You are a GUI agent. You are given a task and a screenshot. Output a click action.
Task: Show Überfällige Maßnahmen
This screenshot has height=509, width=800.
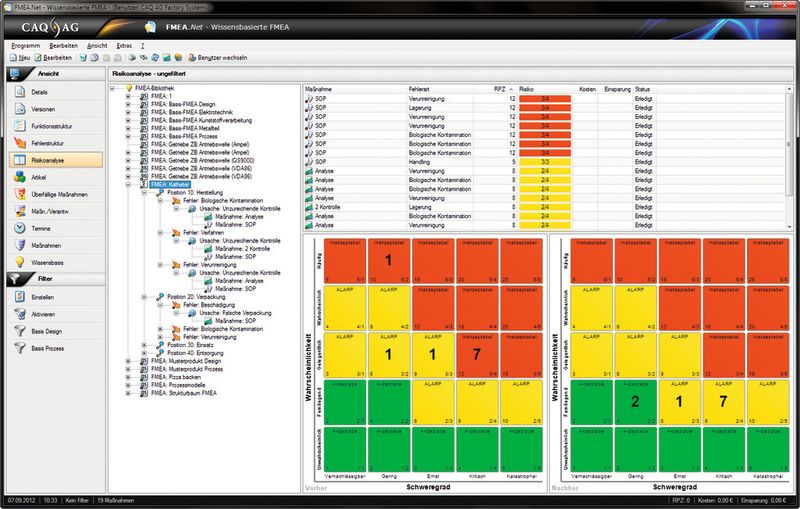(56, 194)
